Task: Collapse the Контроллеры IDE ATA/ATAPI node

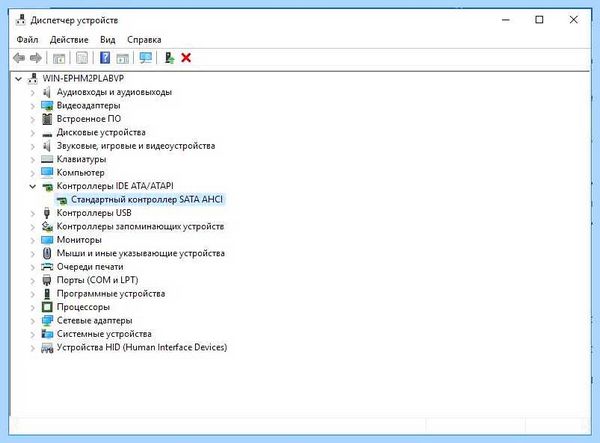Action: pos(33,186)
